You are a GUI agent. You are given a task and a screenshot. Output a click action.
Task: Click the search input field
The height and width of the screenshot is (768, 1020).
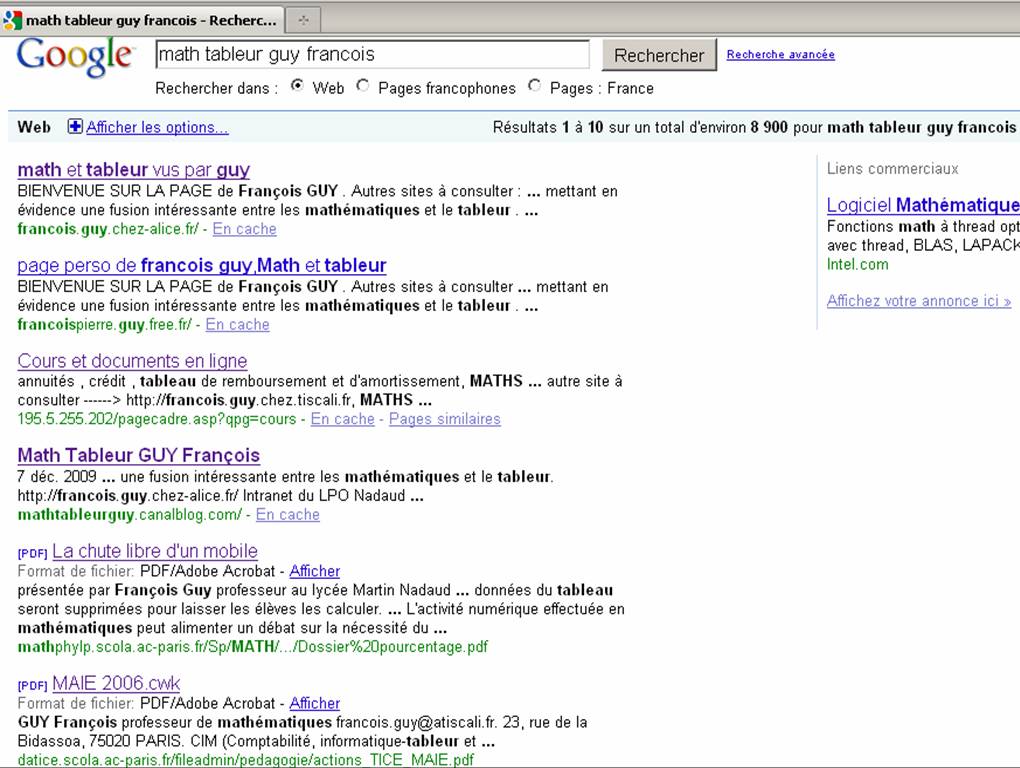[x=372, y=55]
